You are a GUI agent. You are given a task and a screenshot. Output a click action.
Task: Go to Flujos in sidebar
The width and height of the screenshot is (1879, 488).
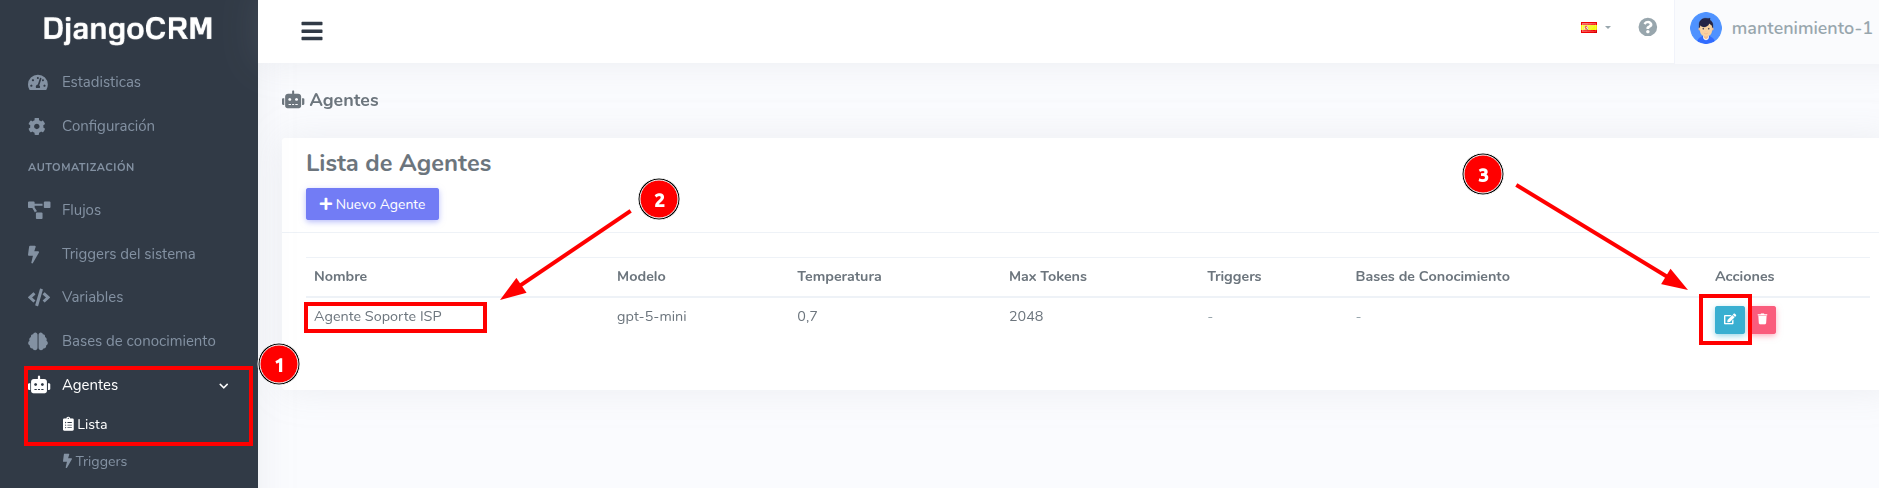pyautogui.click(x=81, y=210)
